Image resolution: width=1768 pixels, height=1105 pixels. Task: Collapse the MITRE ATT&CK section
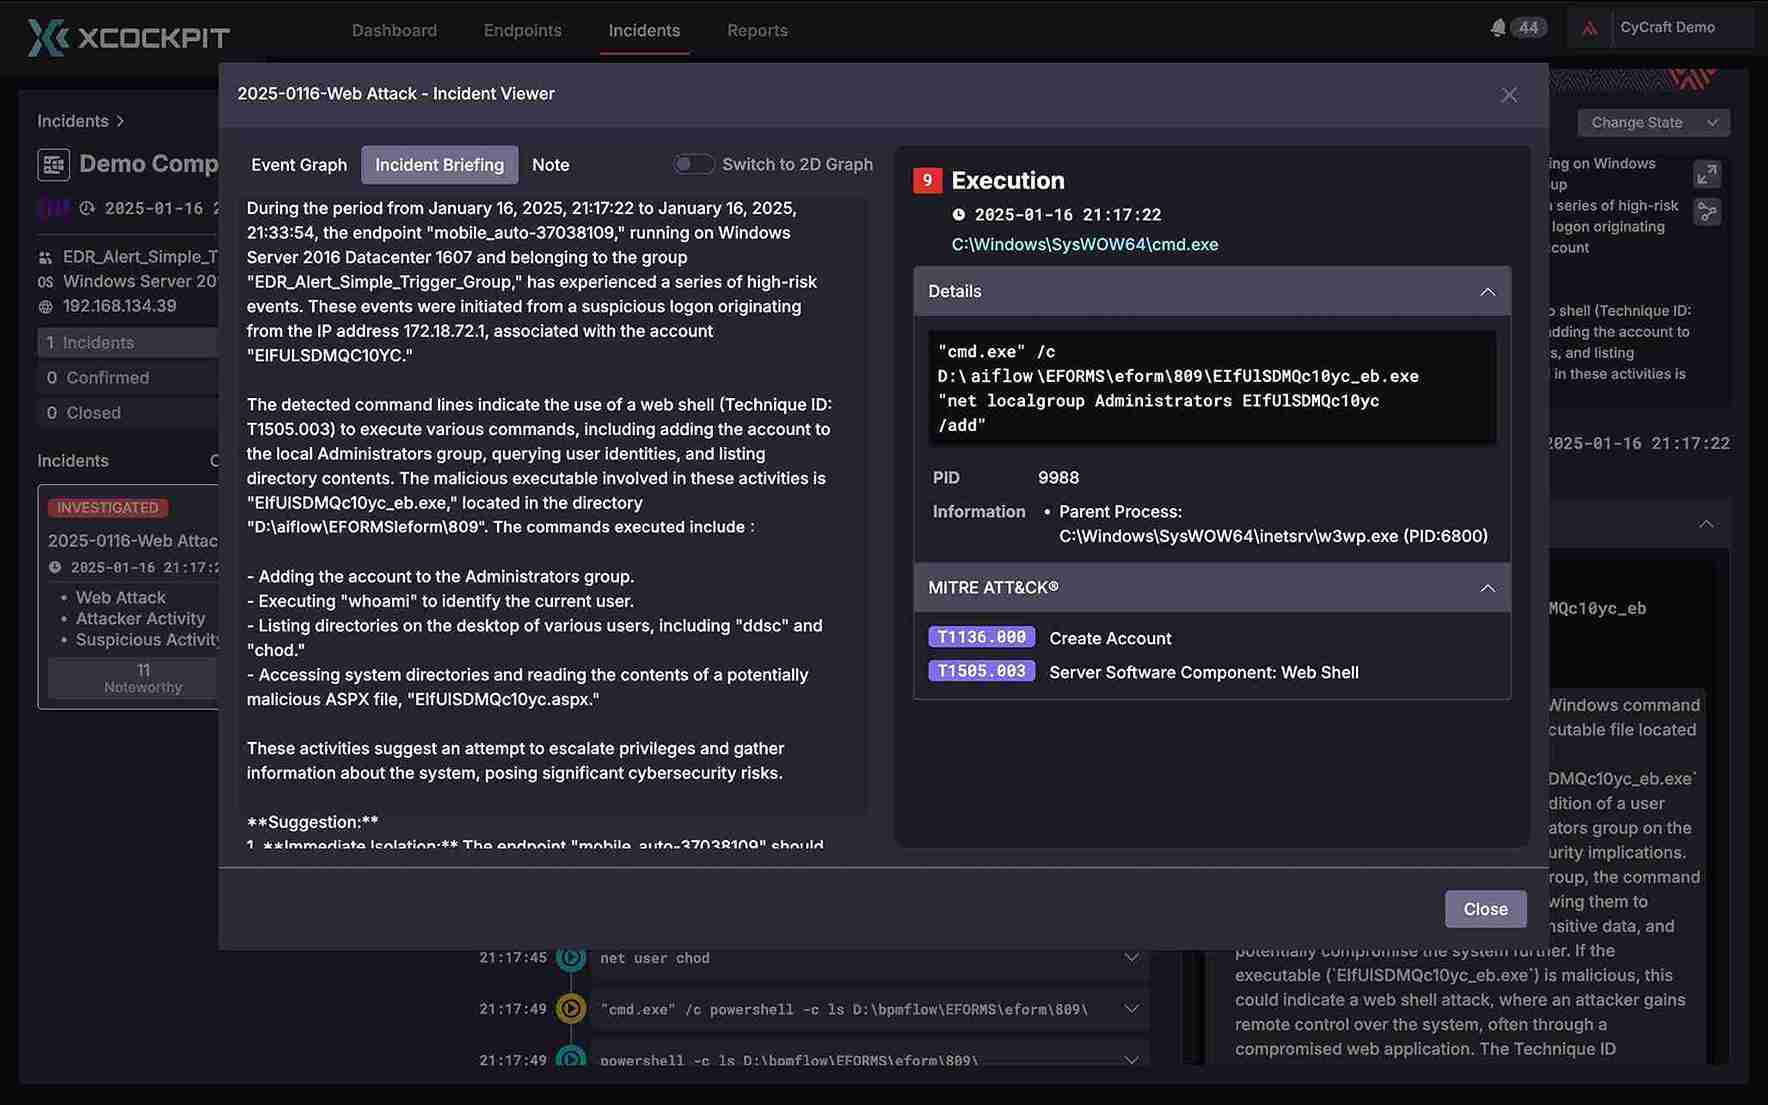point(1487,588)
